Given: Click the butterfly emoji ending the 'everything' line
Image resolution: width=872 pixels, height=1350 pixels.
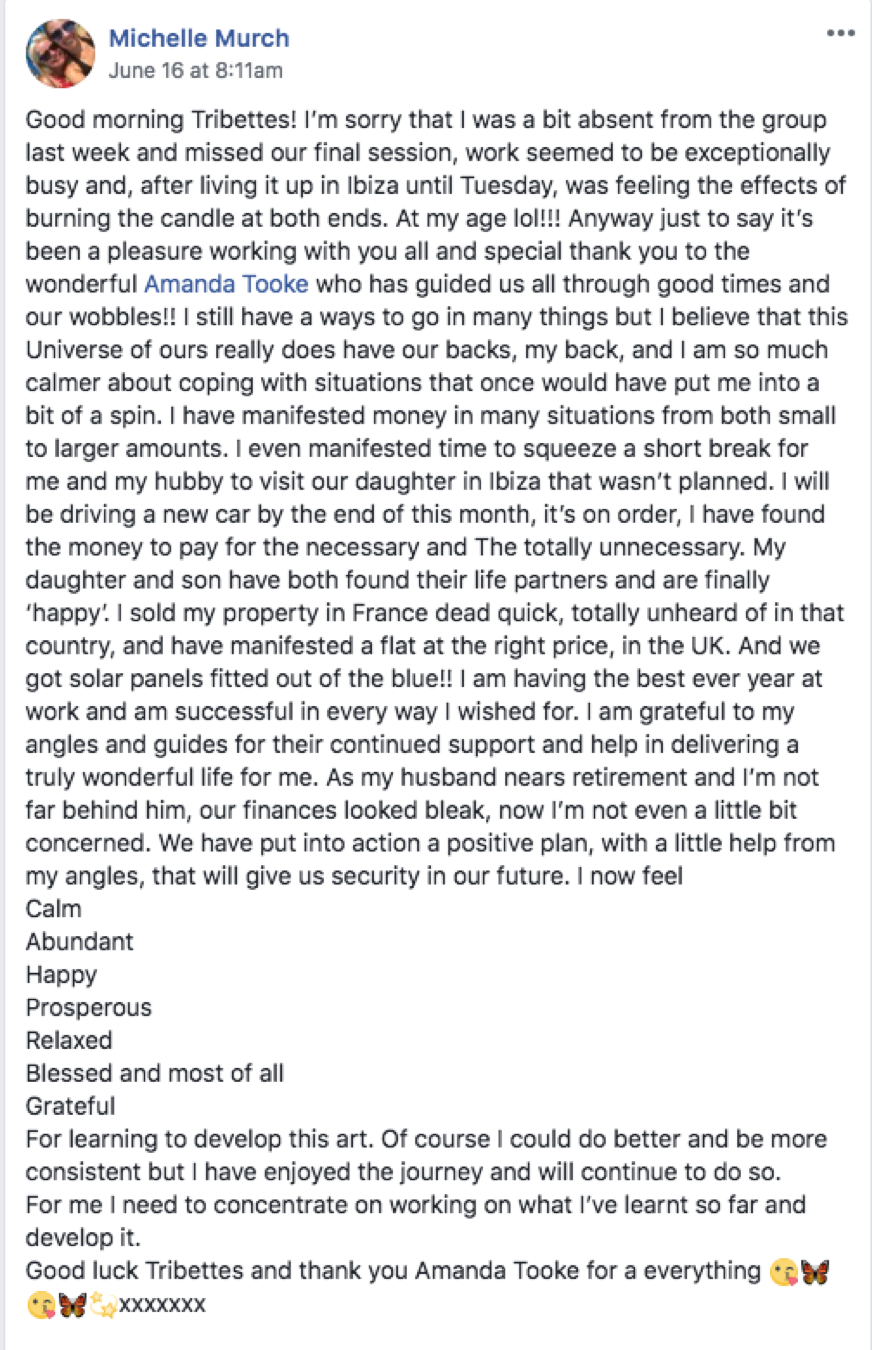Looking at the screenshot, I should tap(815, 1272).
